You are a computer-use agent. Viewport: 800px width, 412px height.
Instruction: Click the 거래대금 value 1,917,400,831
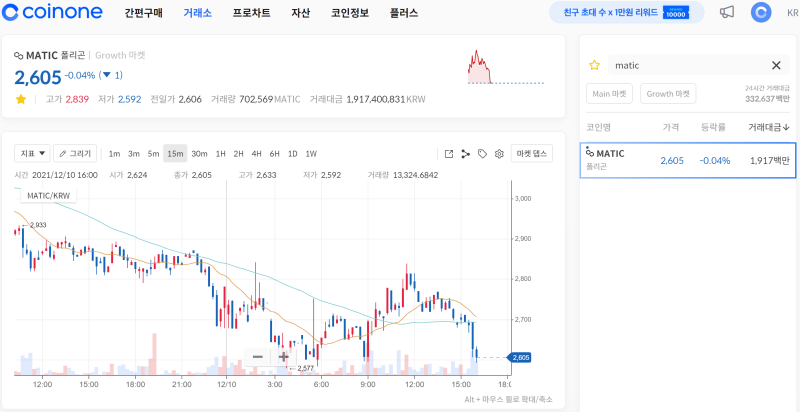click(376, 99)
